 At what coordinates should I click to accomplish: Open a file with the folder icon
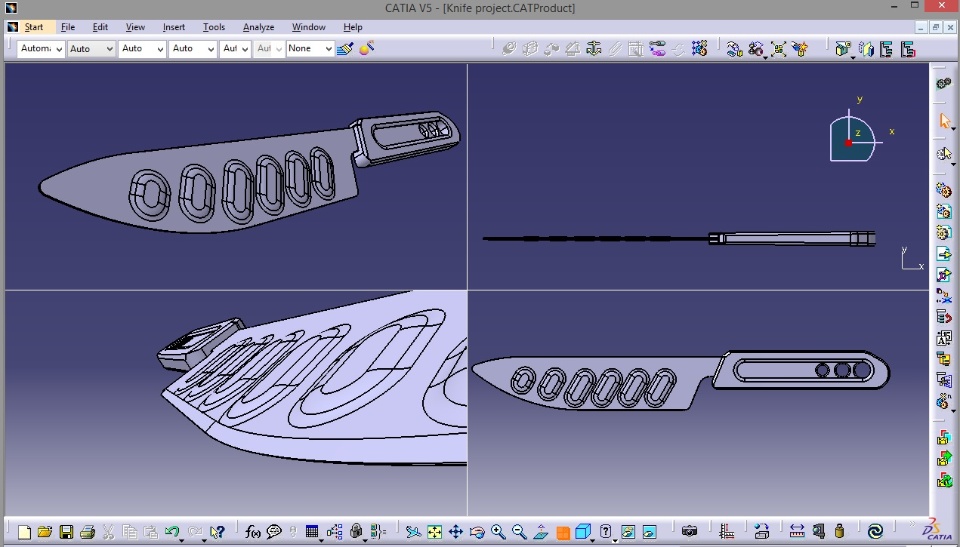45,532
